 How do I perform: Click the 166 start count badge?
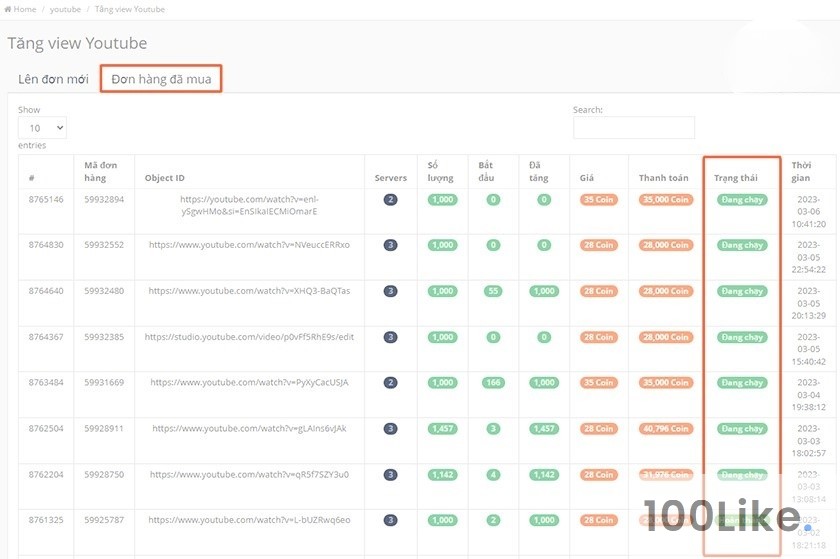pyautogui.click(x=493, y=383)
